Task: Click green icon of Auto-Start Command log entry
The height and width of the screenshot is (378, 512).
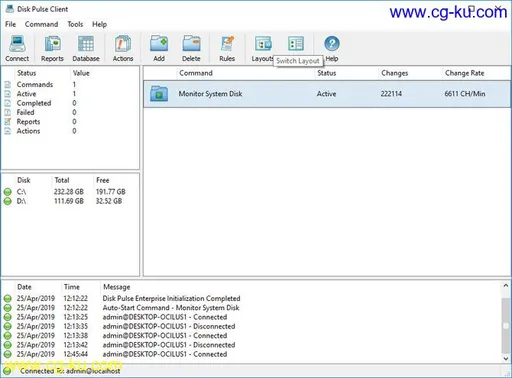Action: (x=8, y=308)
